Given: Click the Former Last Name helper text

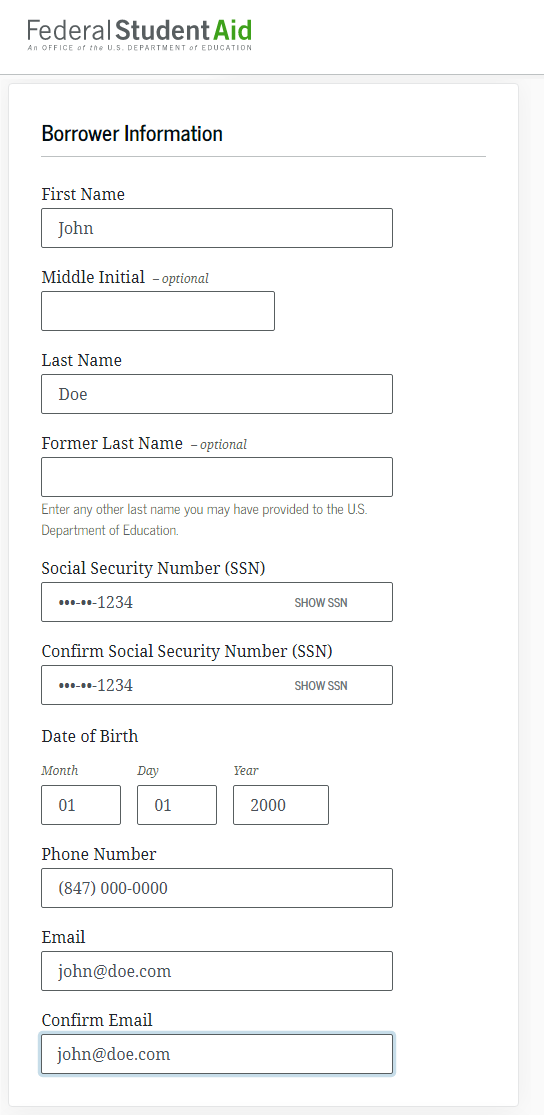Looking at the screenshot, I should pyautogui.click(x=205, y=520).
